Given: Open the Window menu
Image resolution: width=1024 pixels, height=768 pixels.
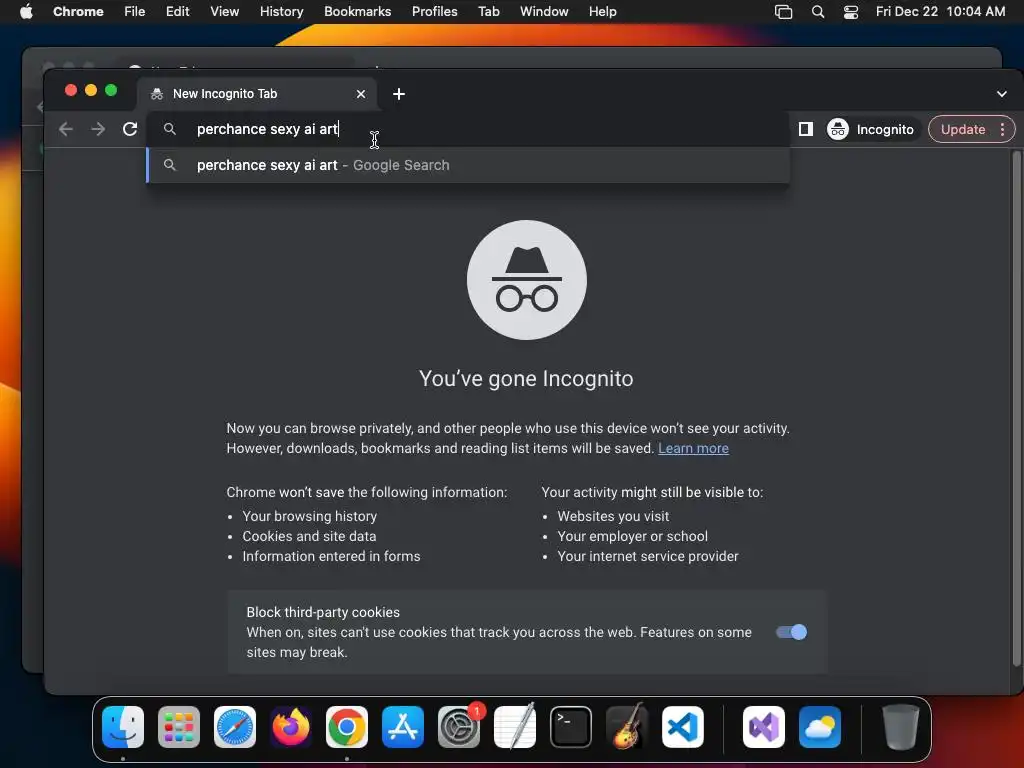Looking at the screenshot, I should click(544, 12).
